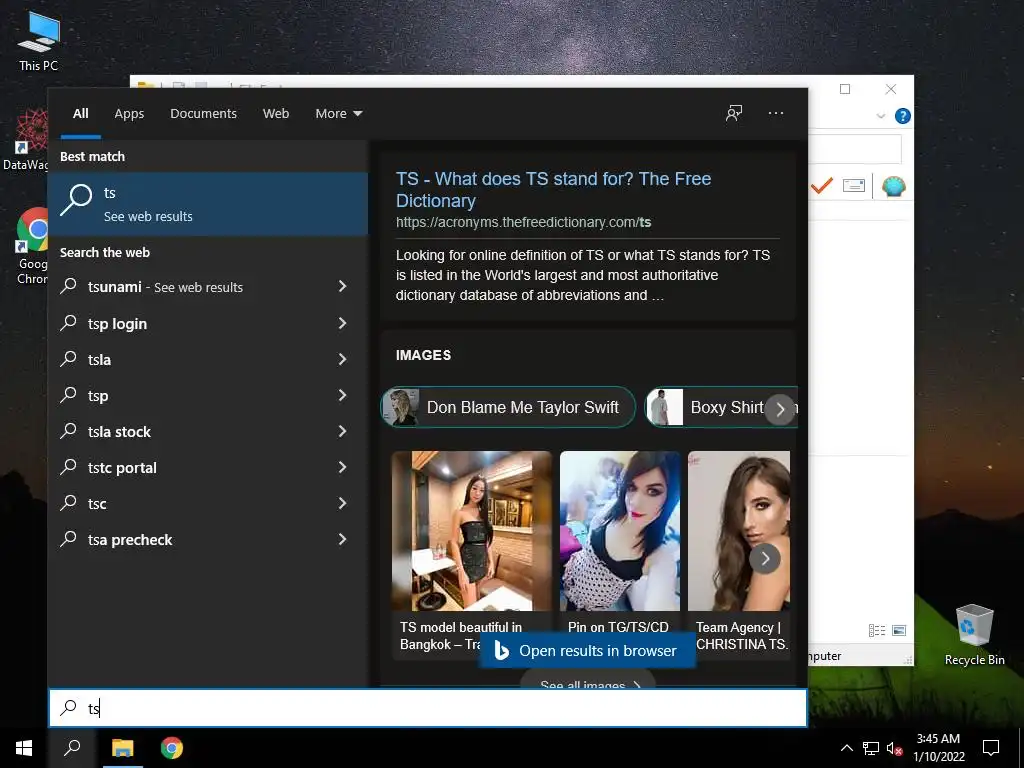Open the search feedback person icon
1024x768 pixels.
734,113
